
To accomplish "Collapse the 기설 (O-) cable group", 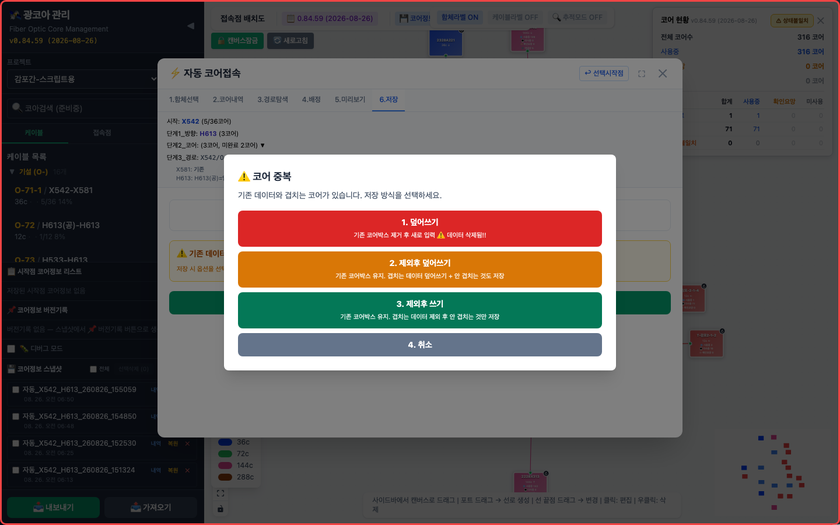I will 12,171.
